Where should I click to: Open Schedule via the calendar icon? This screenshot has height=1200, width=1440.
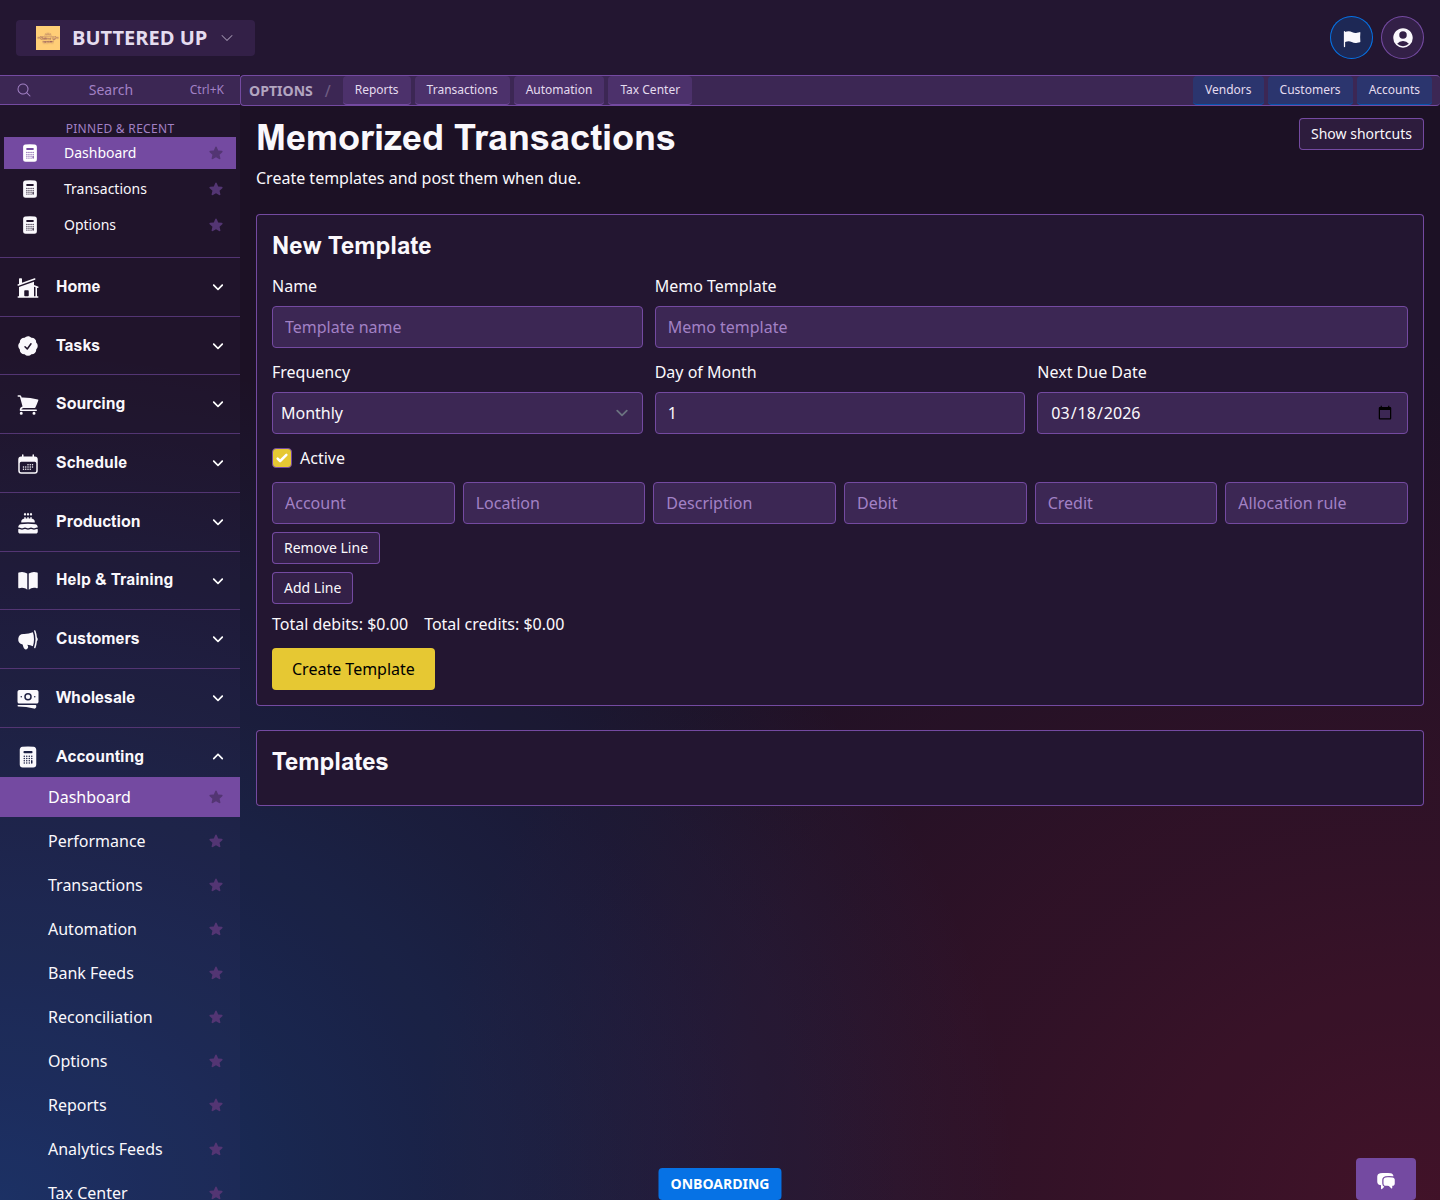pos(27,463)
